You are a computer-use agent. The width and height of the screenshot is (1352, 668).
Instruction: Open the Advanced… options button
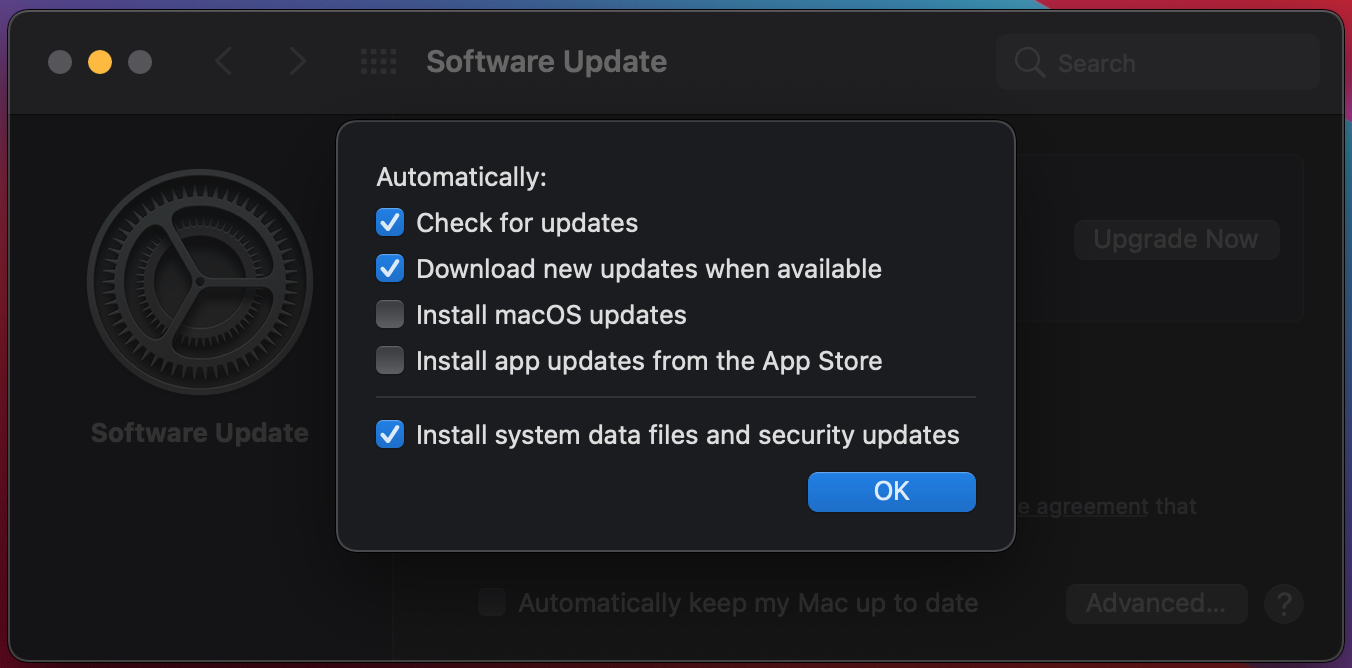click(x=1156, y=604)
